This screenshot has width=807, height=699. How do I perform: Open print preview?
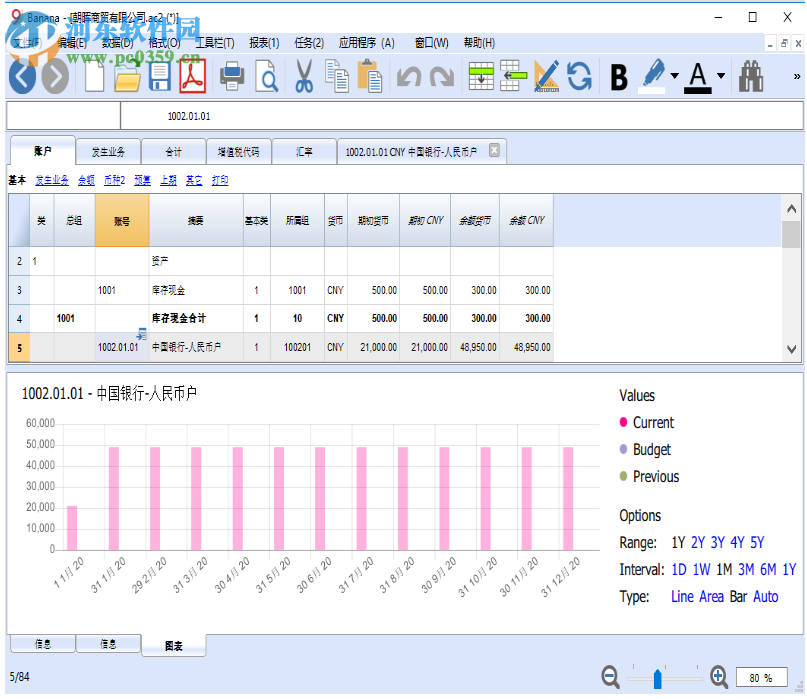point(267,77)
